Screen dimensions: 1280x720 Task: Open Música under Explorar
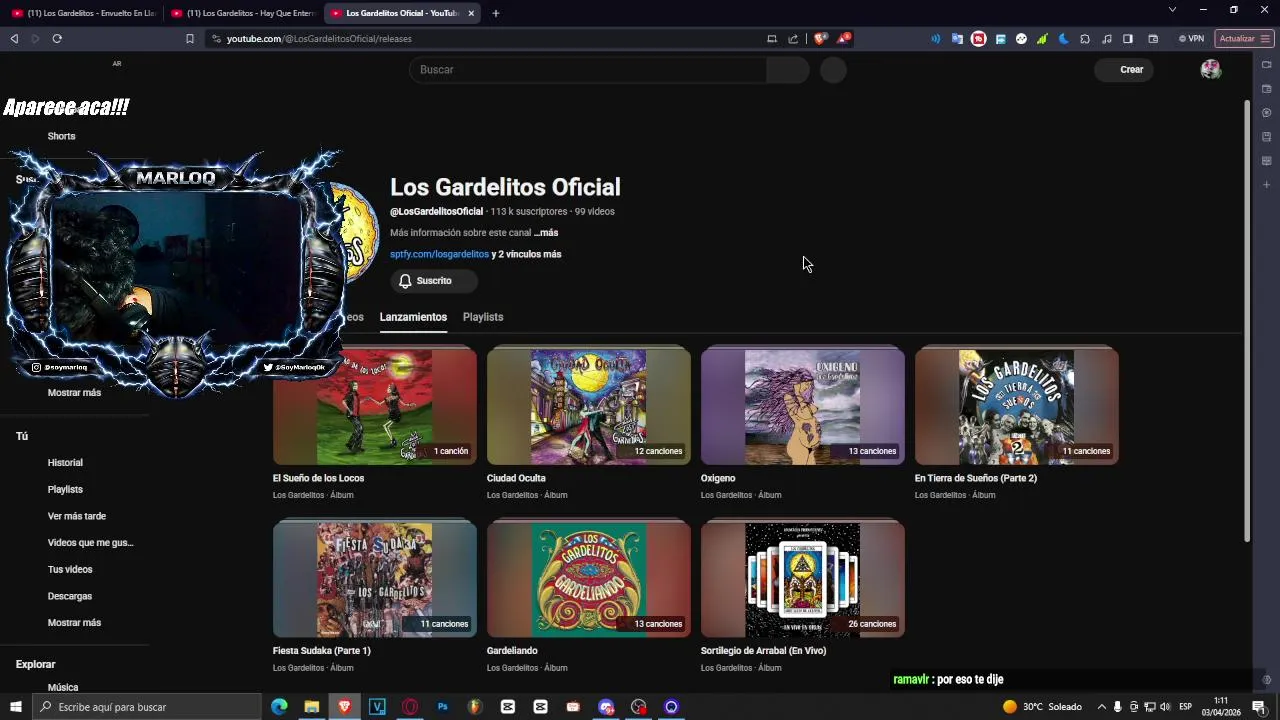[62, 688]
